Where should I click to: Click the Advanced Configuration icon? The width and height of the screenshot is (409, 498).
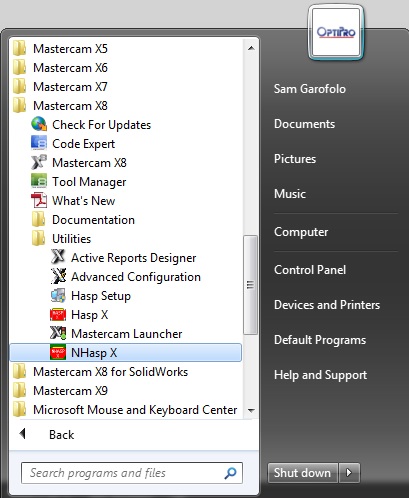tap(58, 276)
